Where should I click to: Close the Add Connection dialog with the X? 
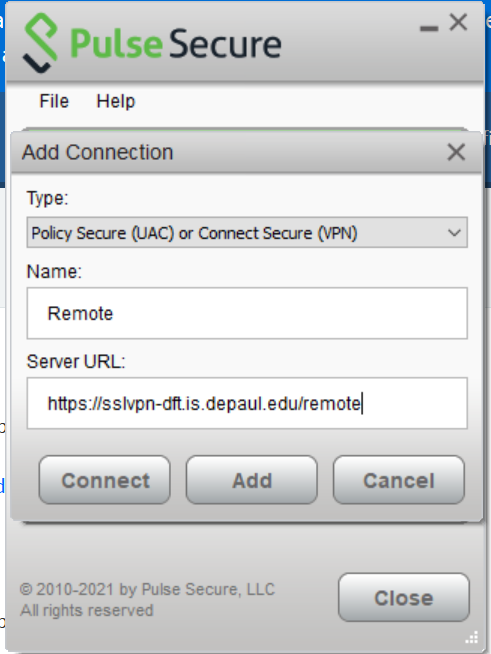(456, 152)
